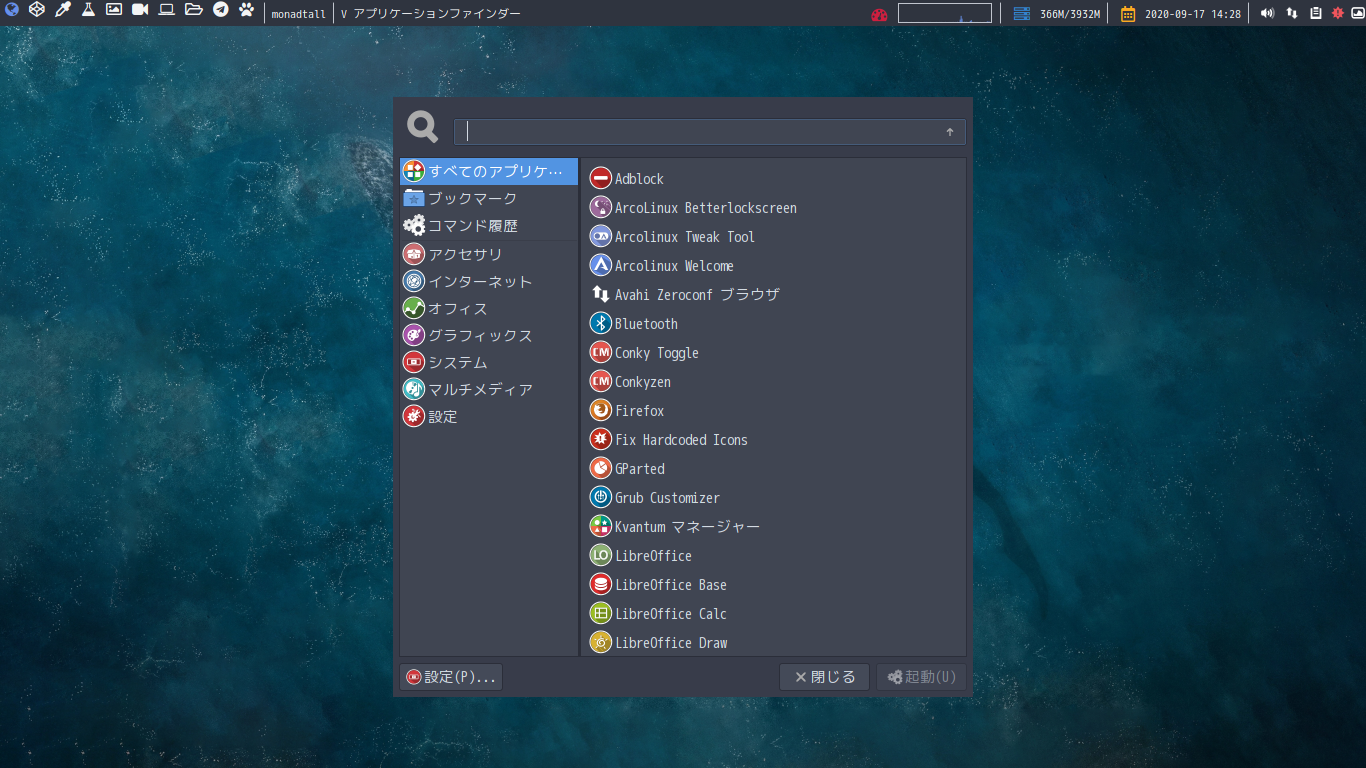Pick LibreOffice Draw at the list bottom
The width and height of the screenshot is (1366, 768).
click(x=773, y=643)
